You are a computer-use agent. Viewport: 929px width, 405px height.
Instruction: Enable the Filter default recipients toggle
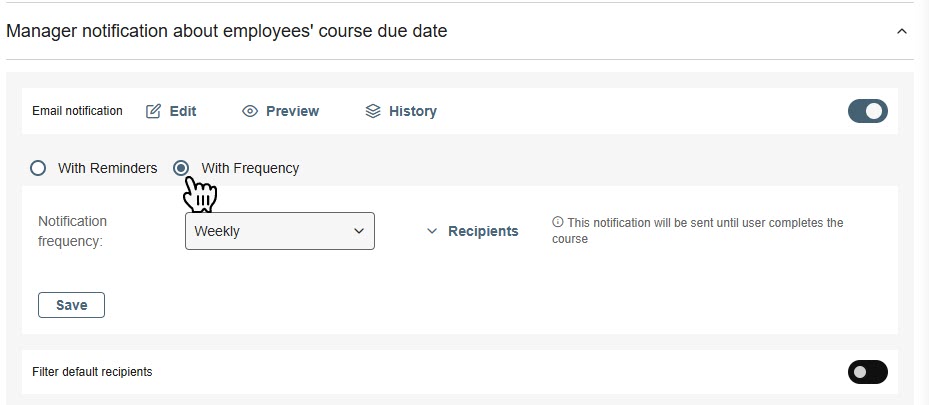pos(867,372)
